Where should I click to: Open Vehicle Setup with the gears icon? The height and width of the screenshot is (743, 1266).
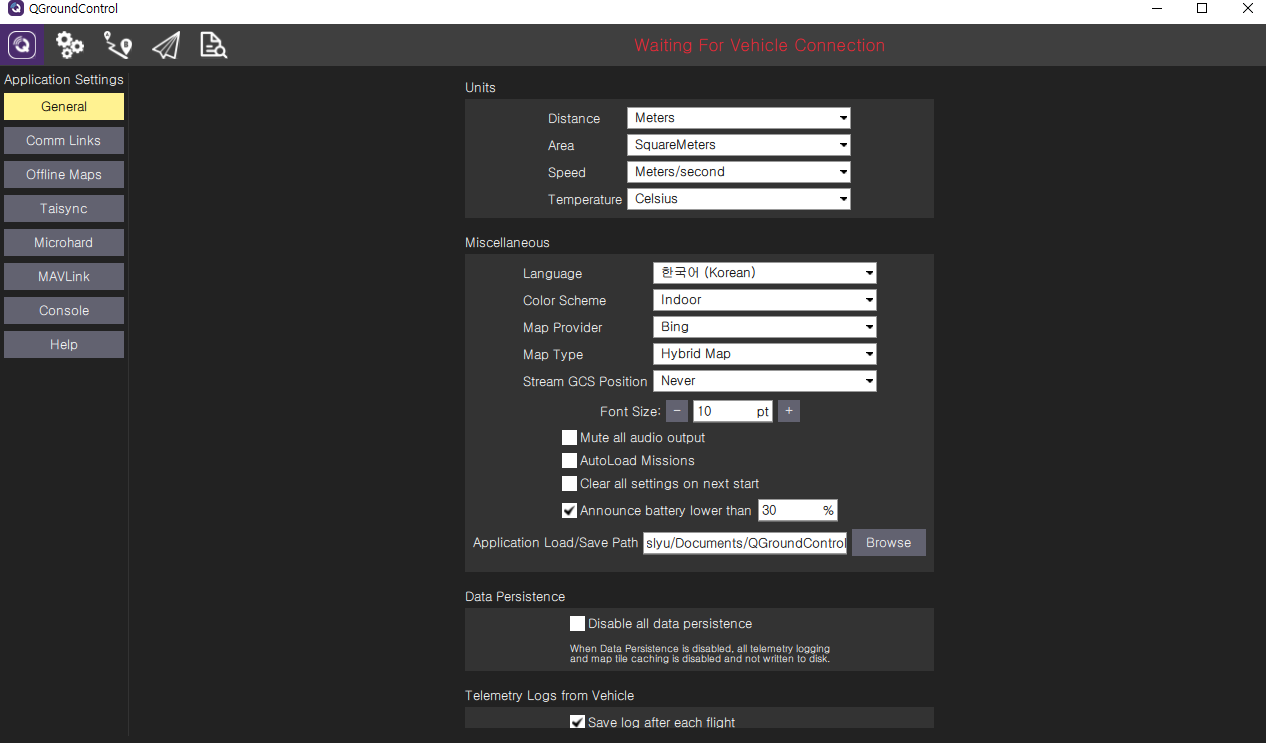coord(68,44)
